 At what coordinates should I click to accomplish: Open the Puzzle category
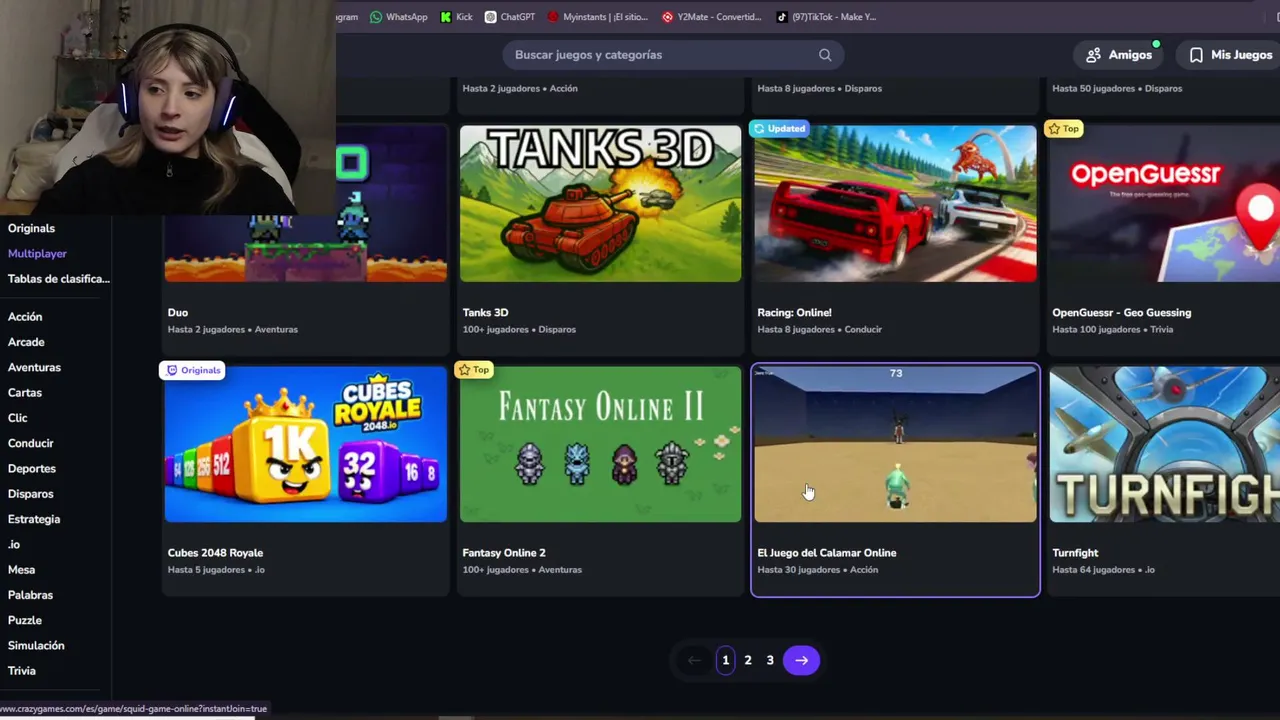(x=25, y=620)
